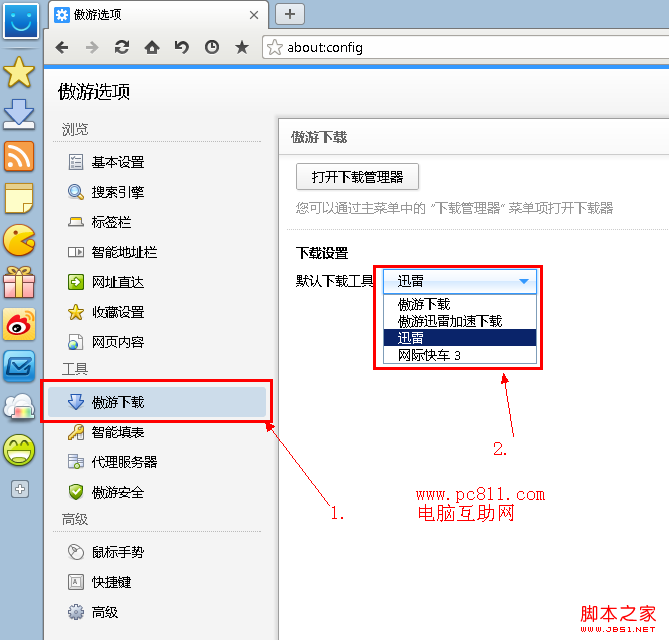669x640 pixels.
Task: Open browsing history clock icon
Action: (x=212, y=47)
